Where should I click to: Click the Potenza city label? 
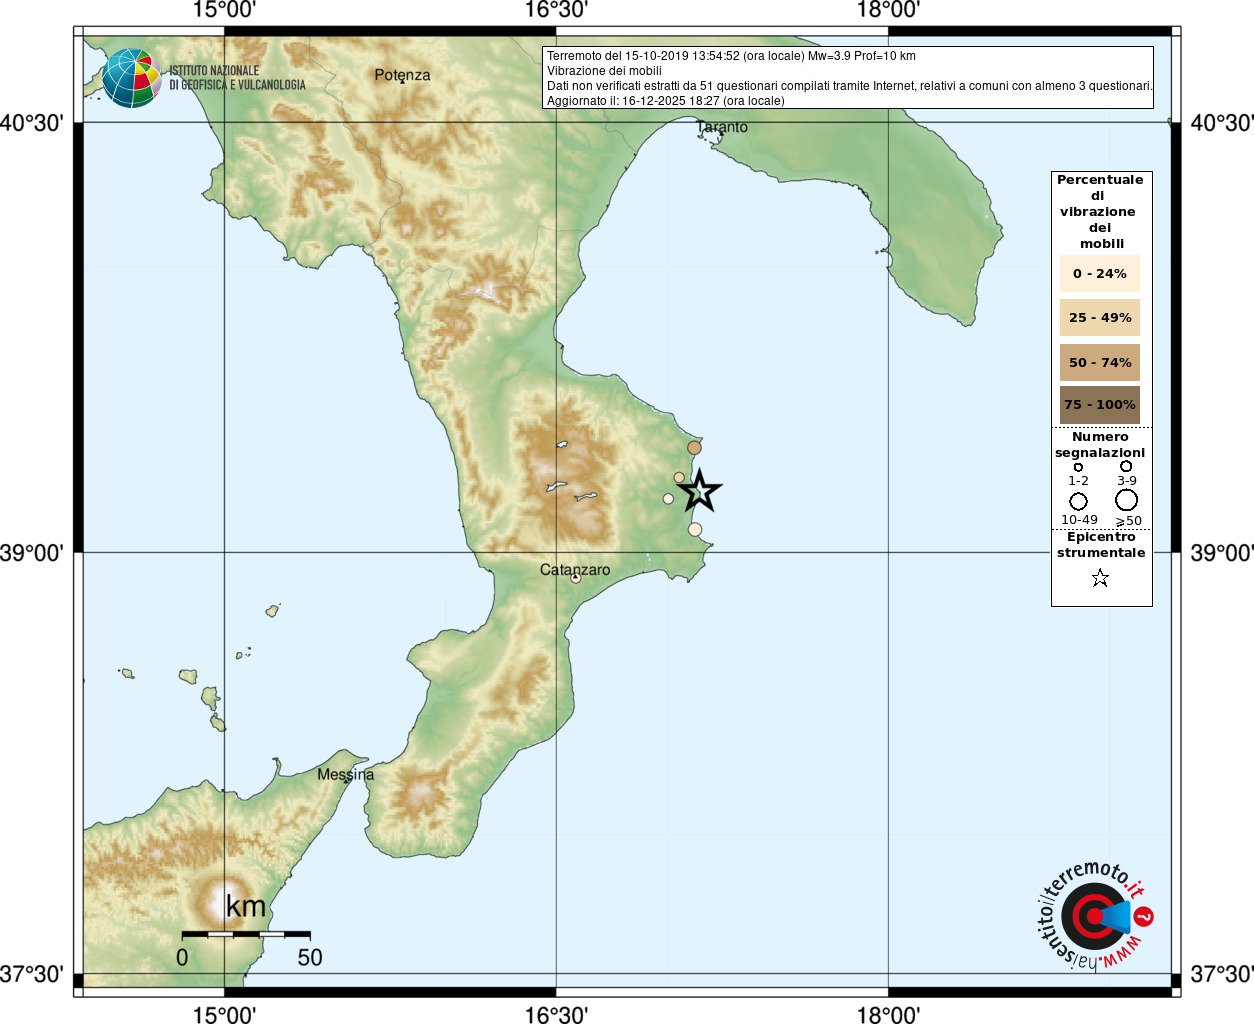pos(402,75)
